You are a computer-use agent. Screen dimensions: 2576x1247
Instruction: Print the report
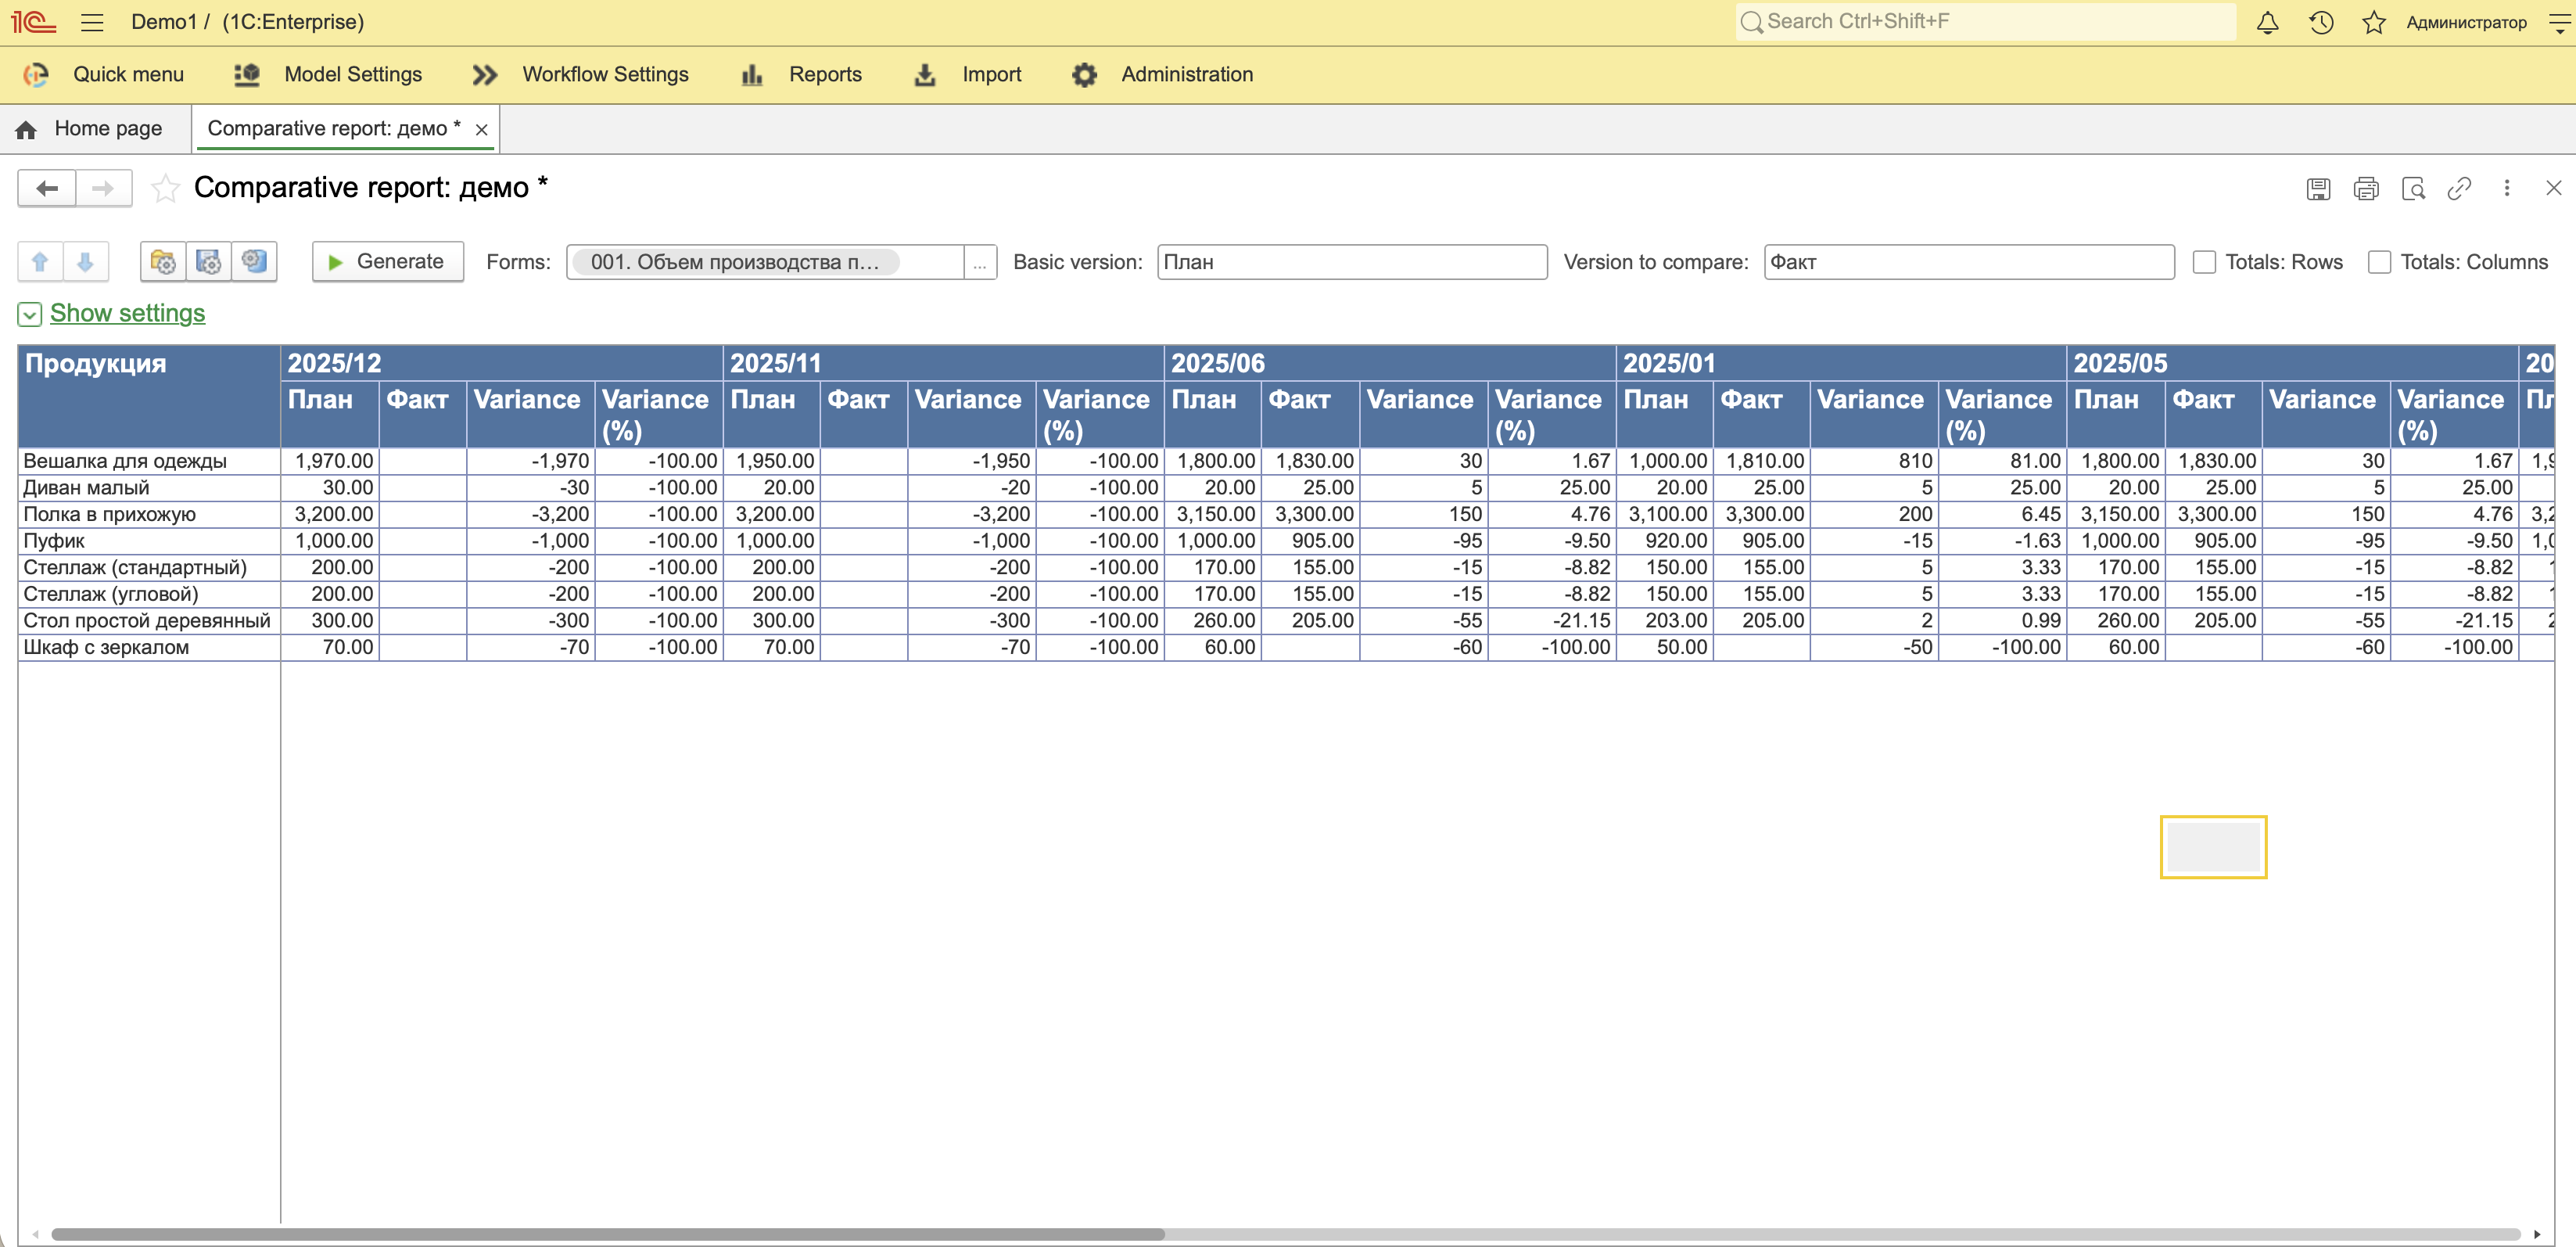point(2365,188)
